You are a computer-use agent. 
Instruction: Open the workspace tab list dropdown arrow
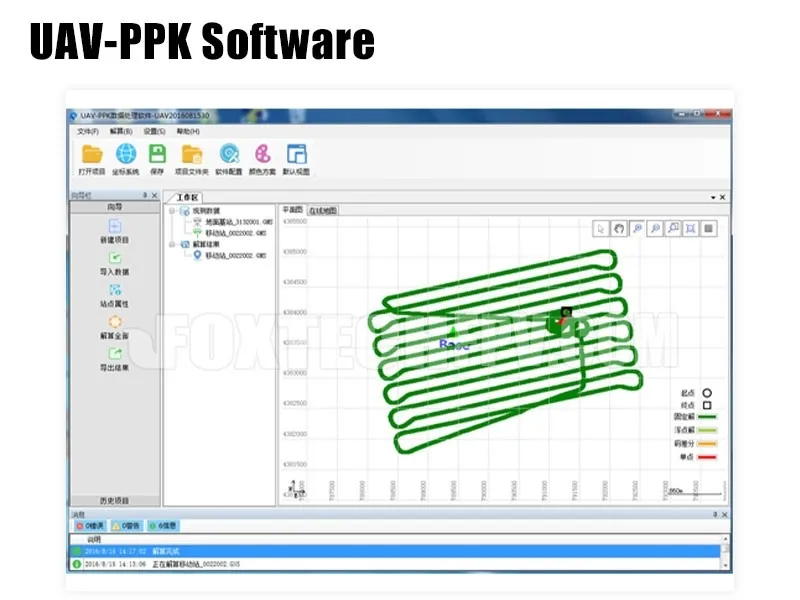pos(713,197)
